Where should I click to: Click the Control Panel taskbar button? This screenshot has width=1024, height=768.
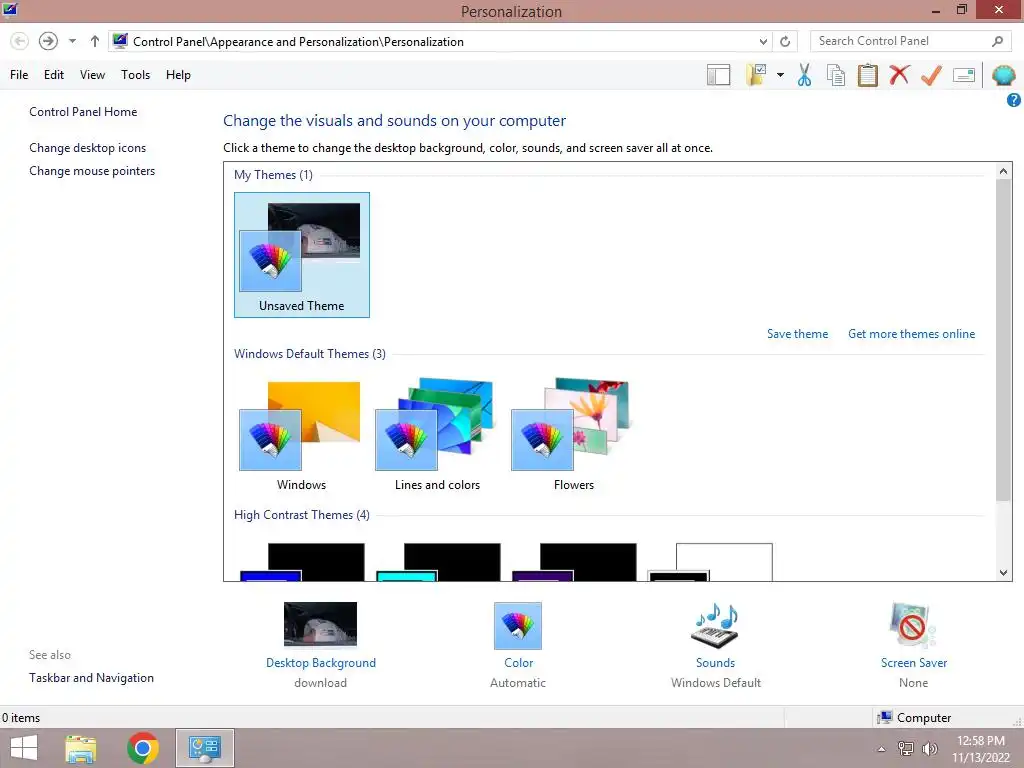point(204,748)
